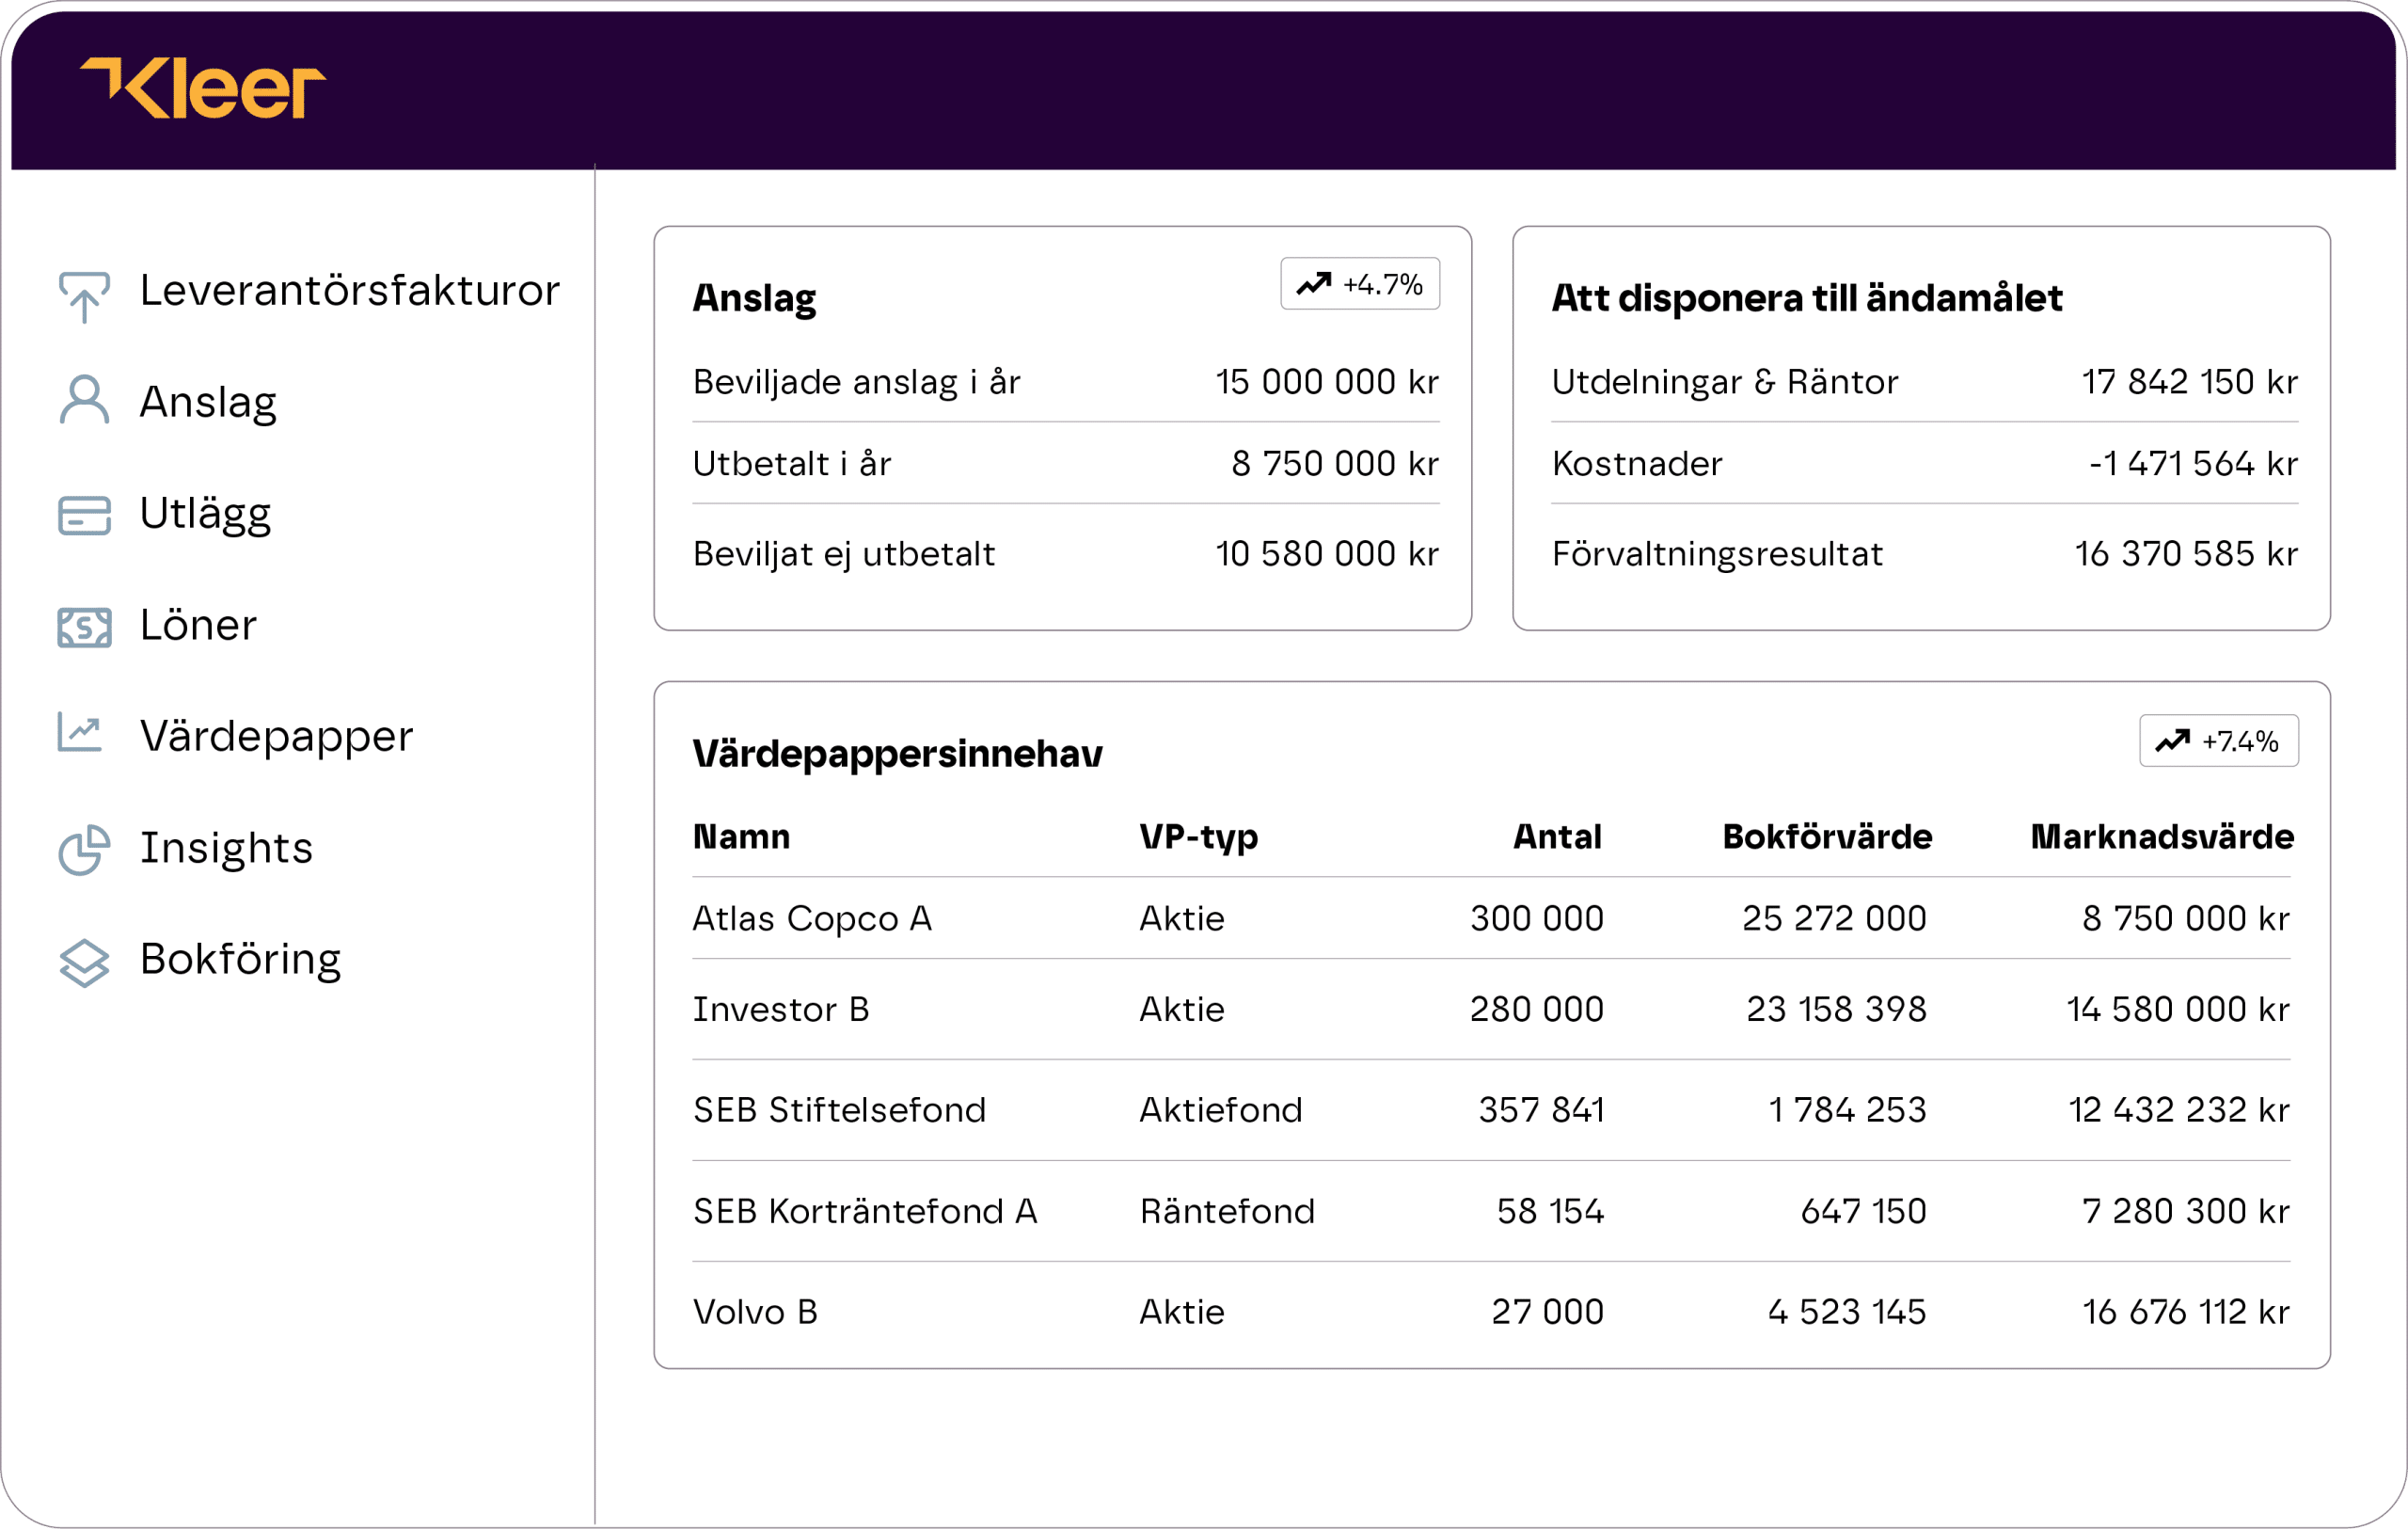This screenshot has width=2408, height=1529.
Task: Click the +4.7% trend badge in Anslag
Action: [1359, 285]
